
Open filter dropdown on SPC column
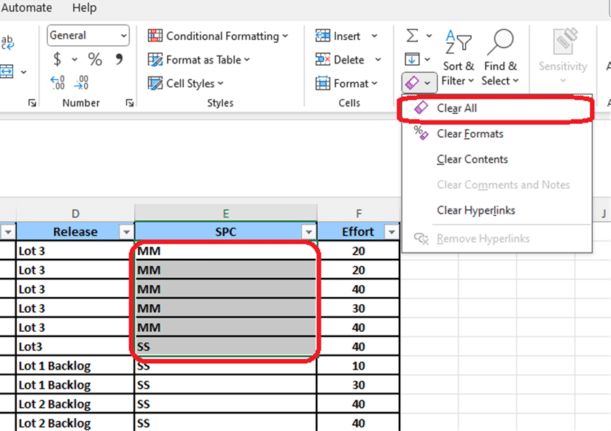coord(307,232)
